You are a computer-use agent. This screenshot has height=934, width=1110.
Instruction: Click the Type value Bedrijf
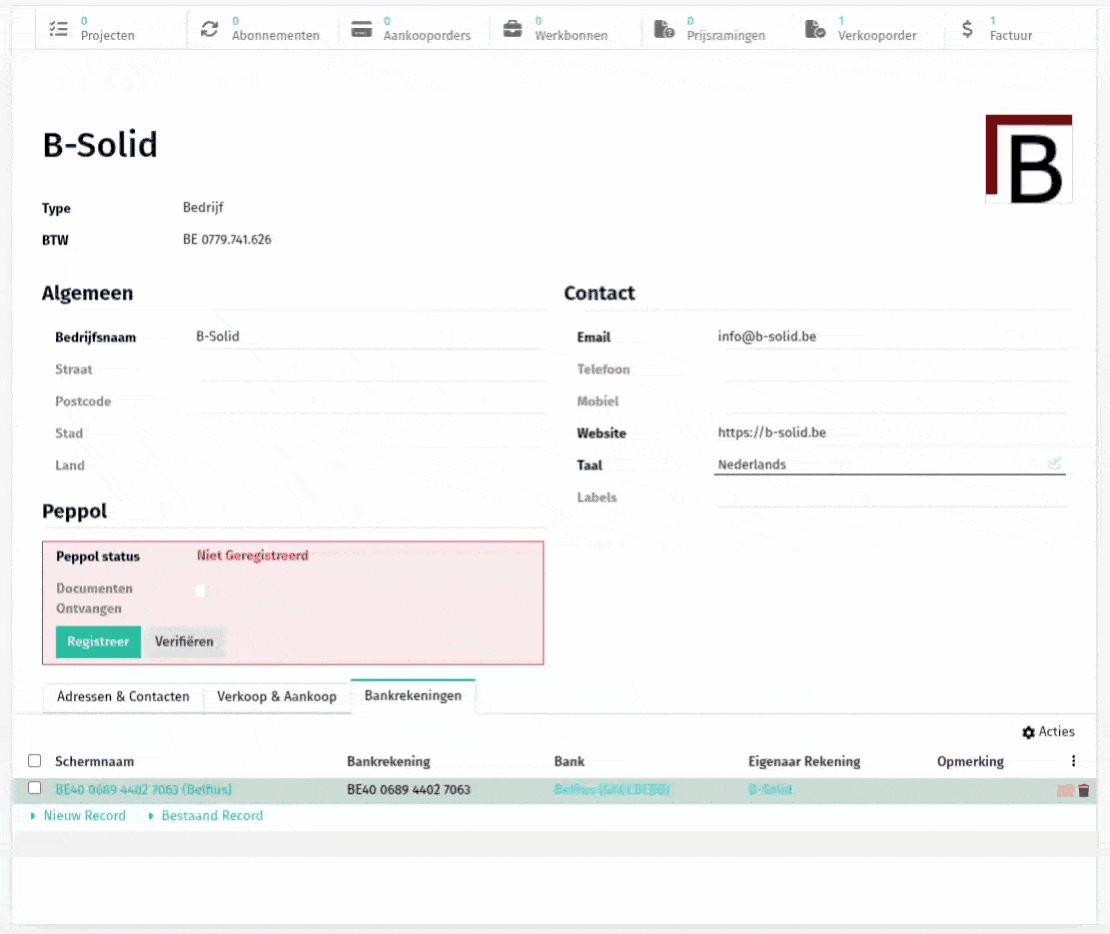point(203,207)
